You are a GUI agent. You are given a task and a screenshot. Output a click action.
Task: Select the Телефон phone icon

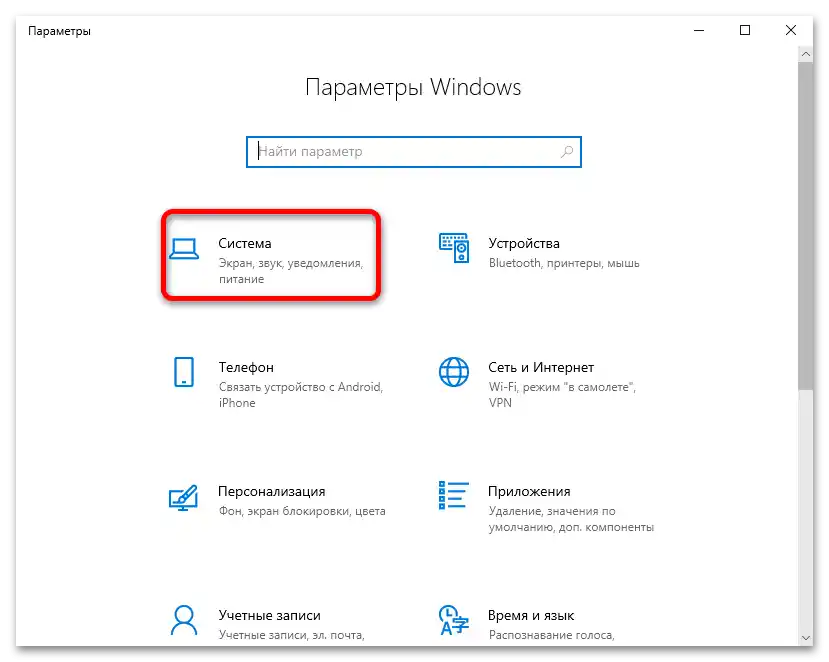pyautogui.click(x=184, y=372)
